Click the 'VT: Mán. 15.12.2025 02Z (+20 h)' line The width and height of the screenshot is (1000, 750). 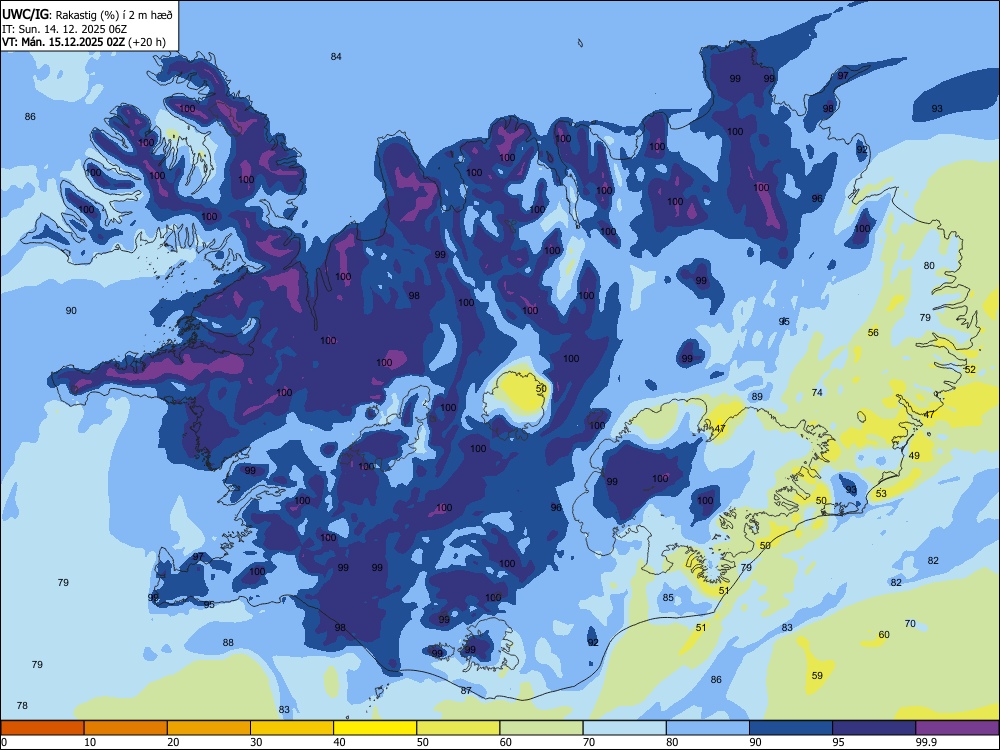(x=84, y=42)
